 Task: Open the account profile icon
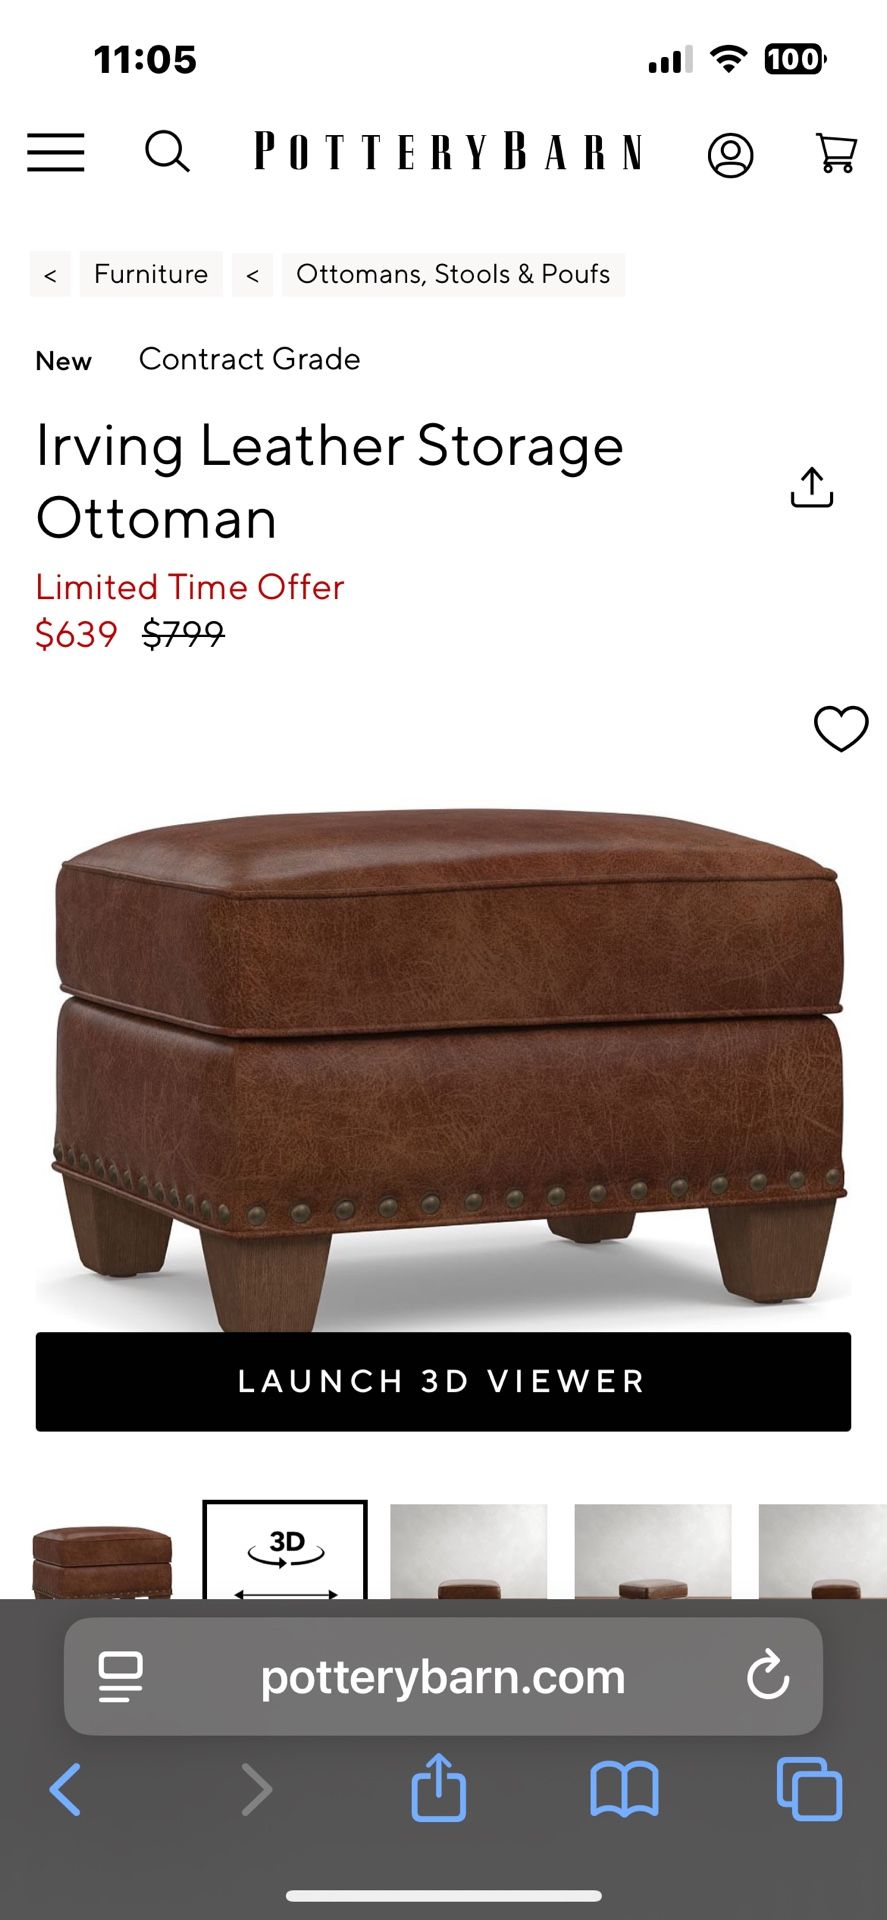tap(730, 155)
